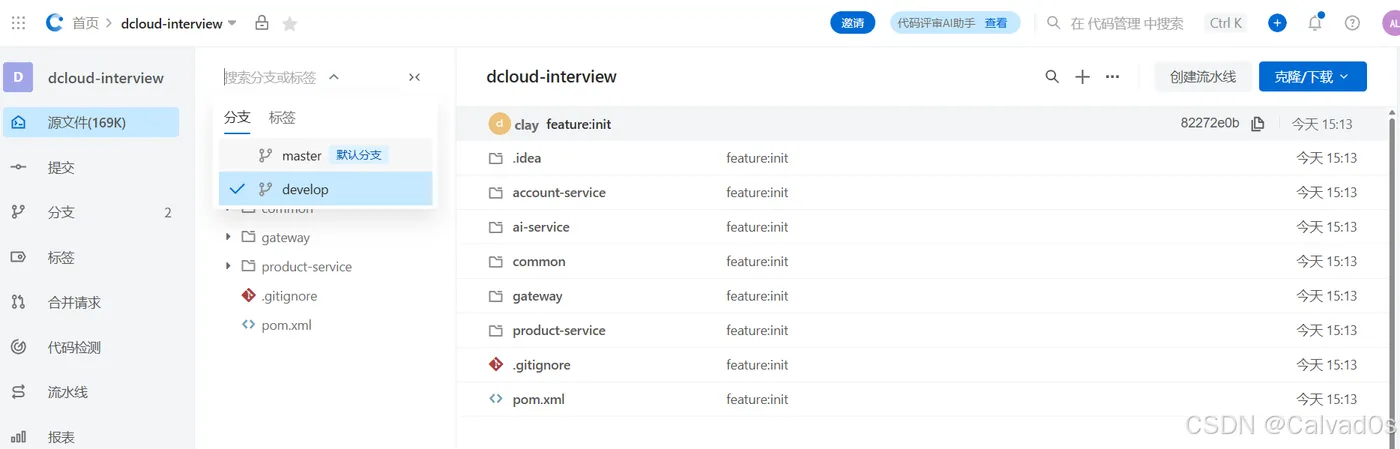This screenshot has height=449, width=1400.
Task: Expand the product-service folder in tree
Action: (x=228, y=267)
